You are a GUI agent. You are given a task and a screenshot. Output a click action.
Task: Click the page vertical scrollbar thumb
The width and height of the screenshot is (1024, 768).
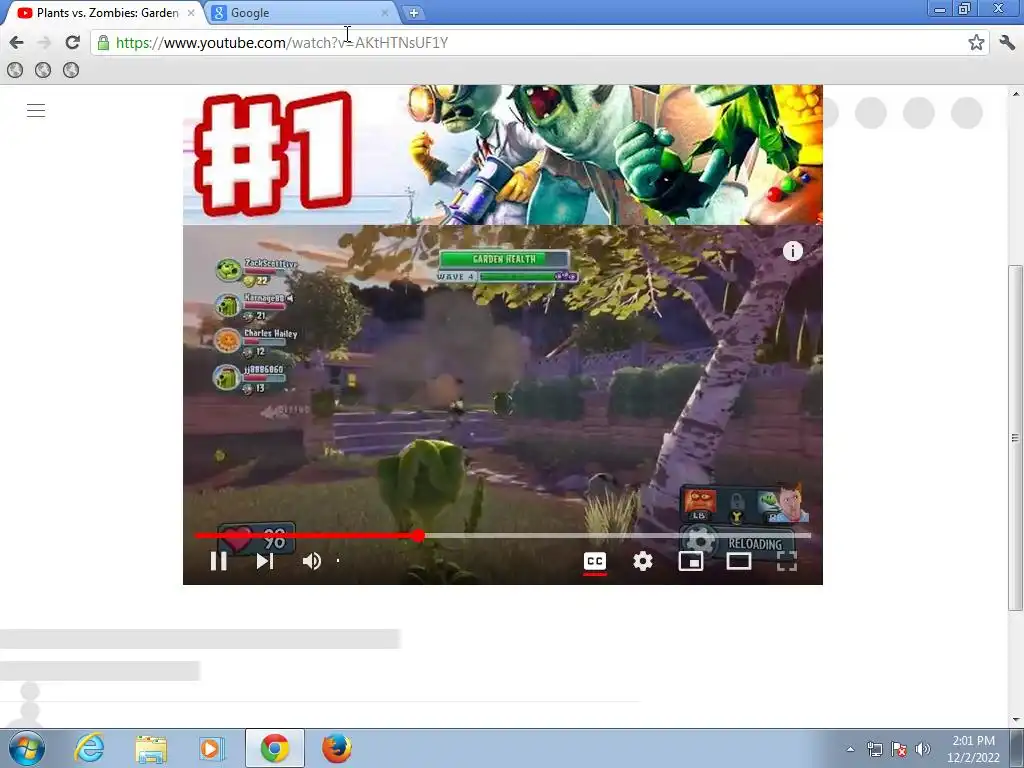click(1016, 438)
